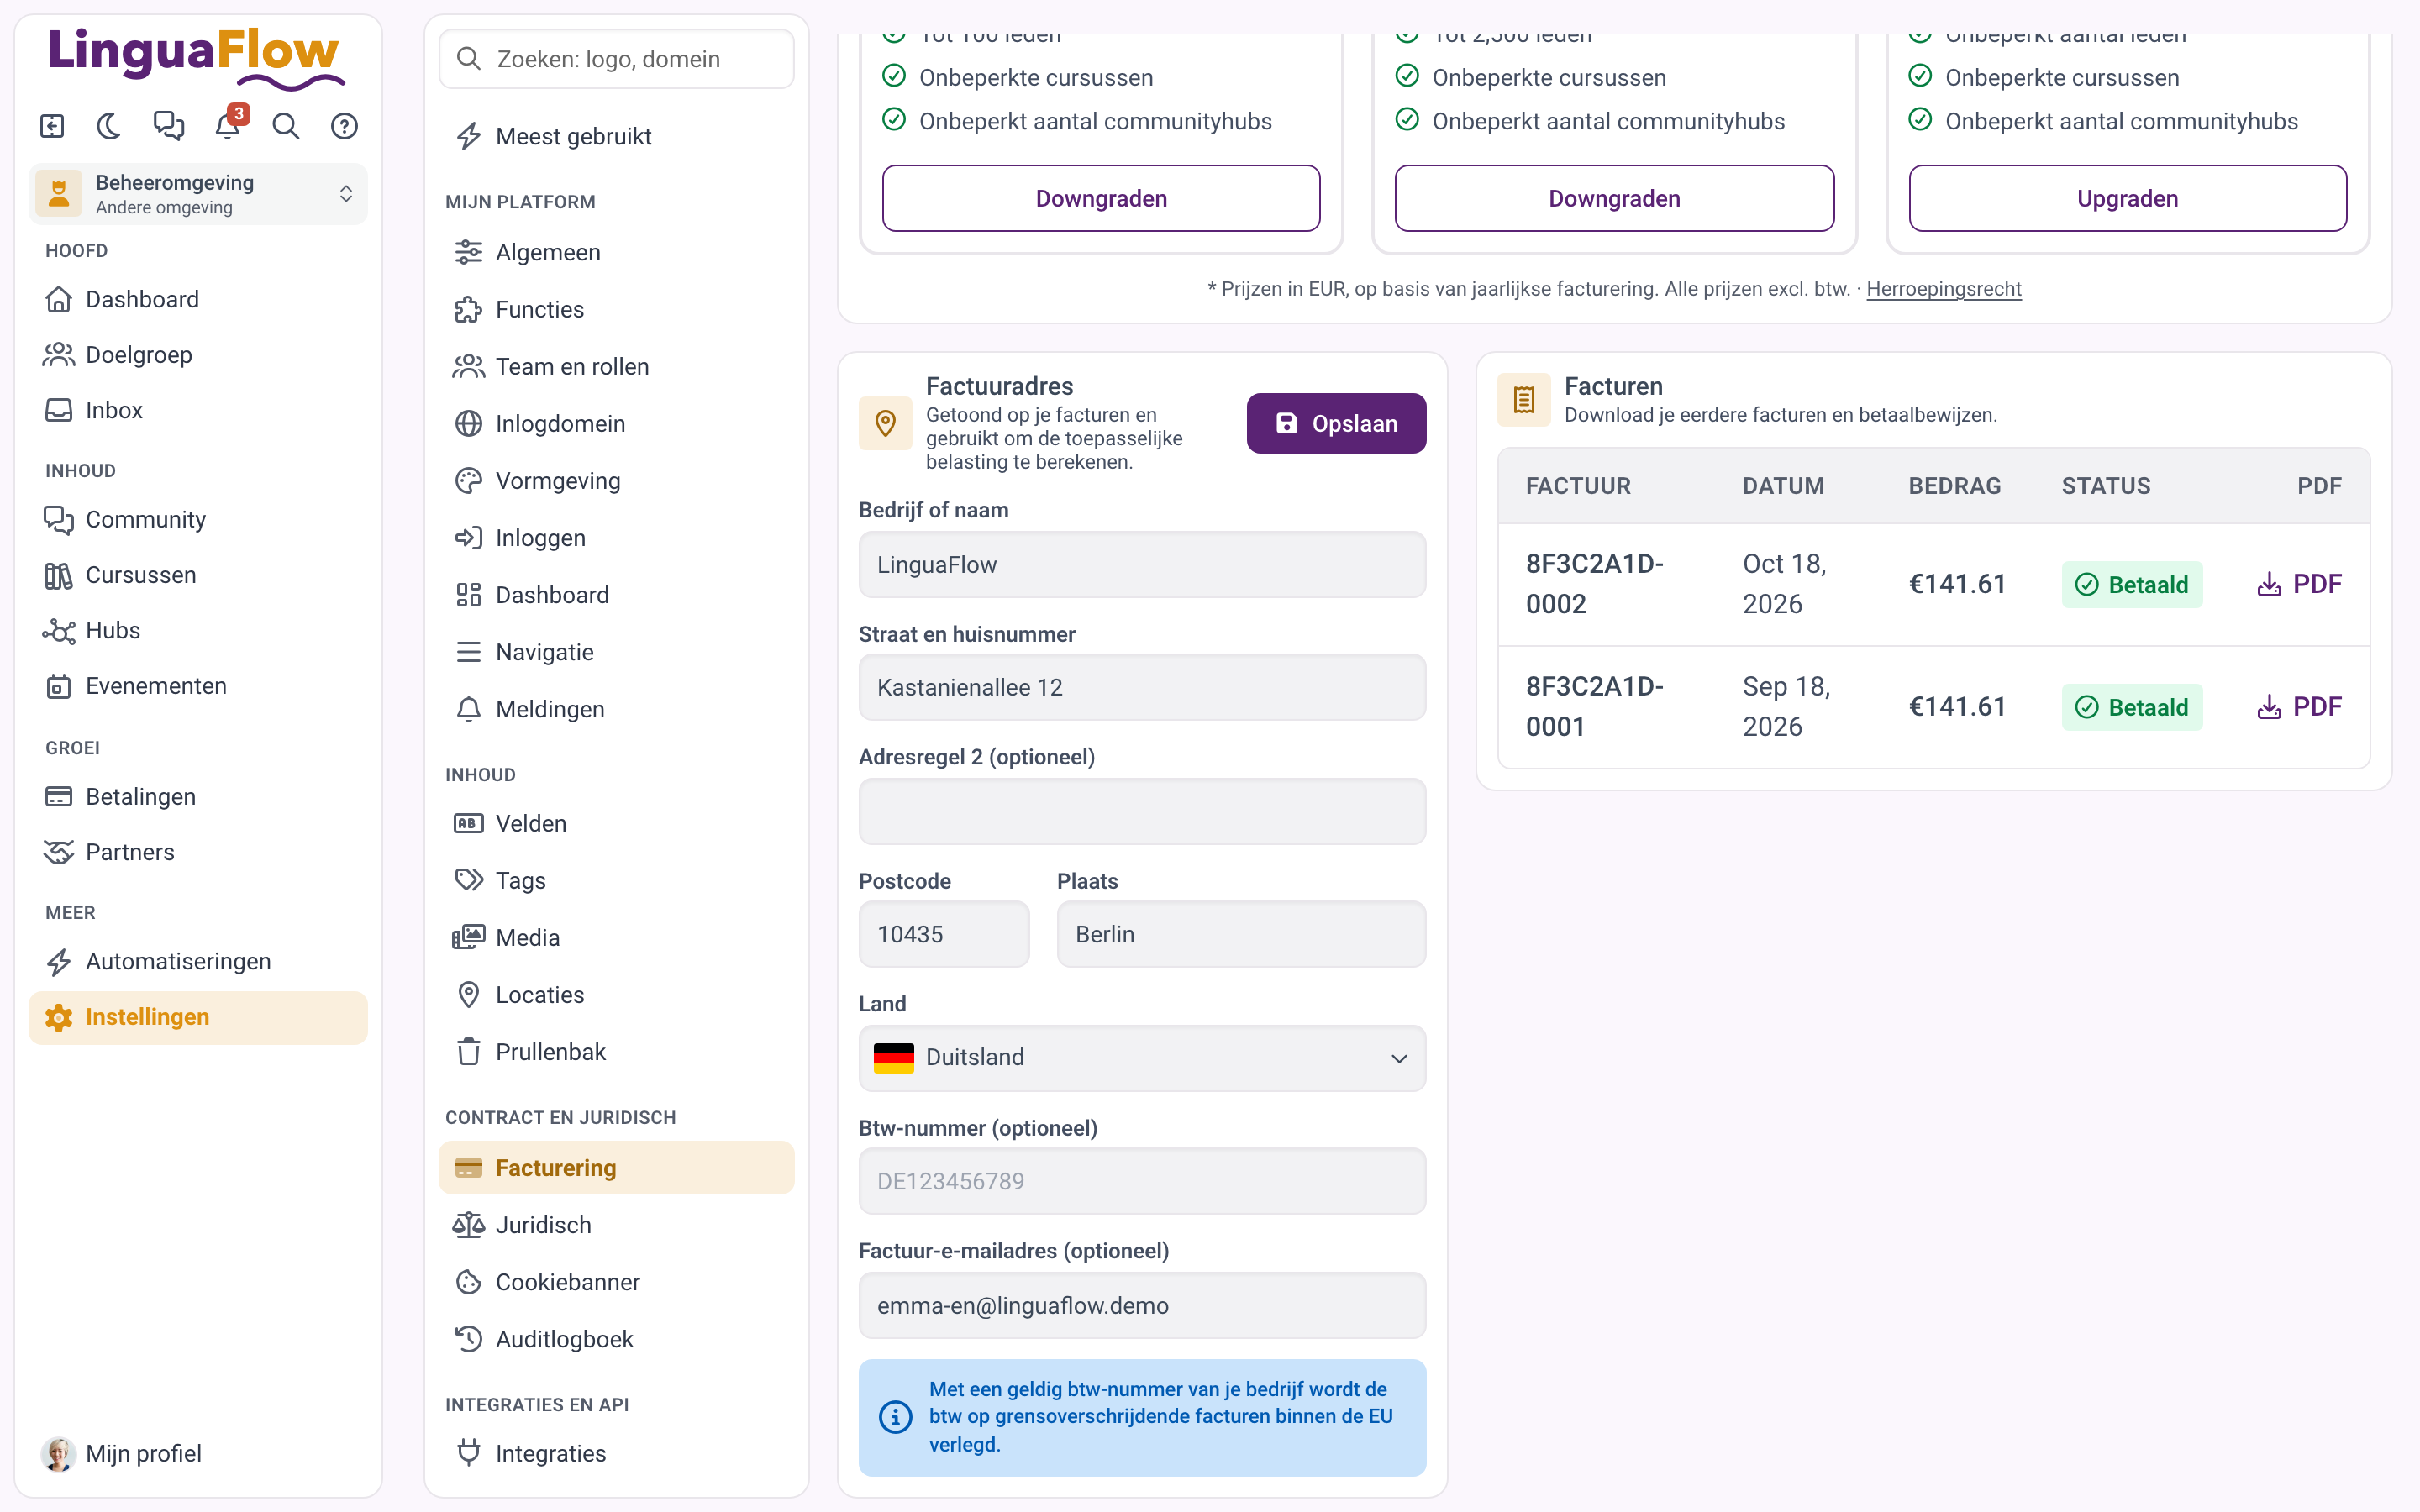The image size is (2420, 1512).
Task: Download PDF for invoice 8F3C2A1D-0002
Action: tap(2299, 584)
